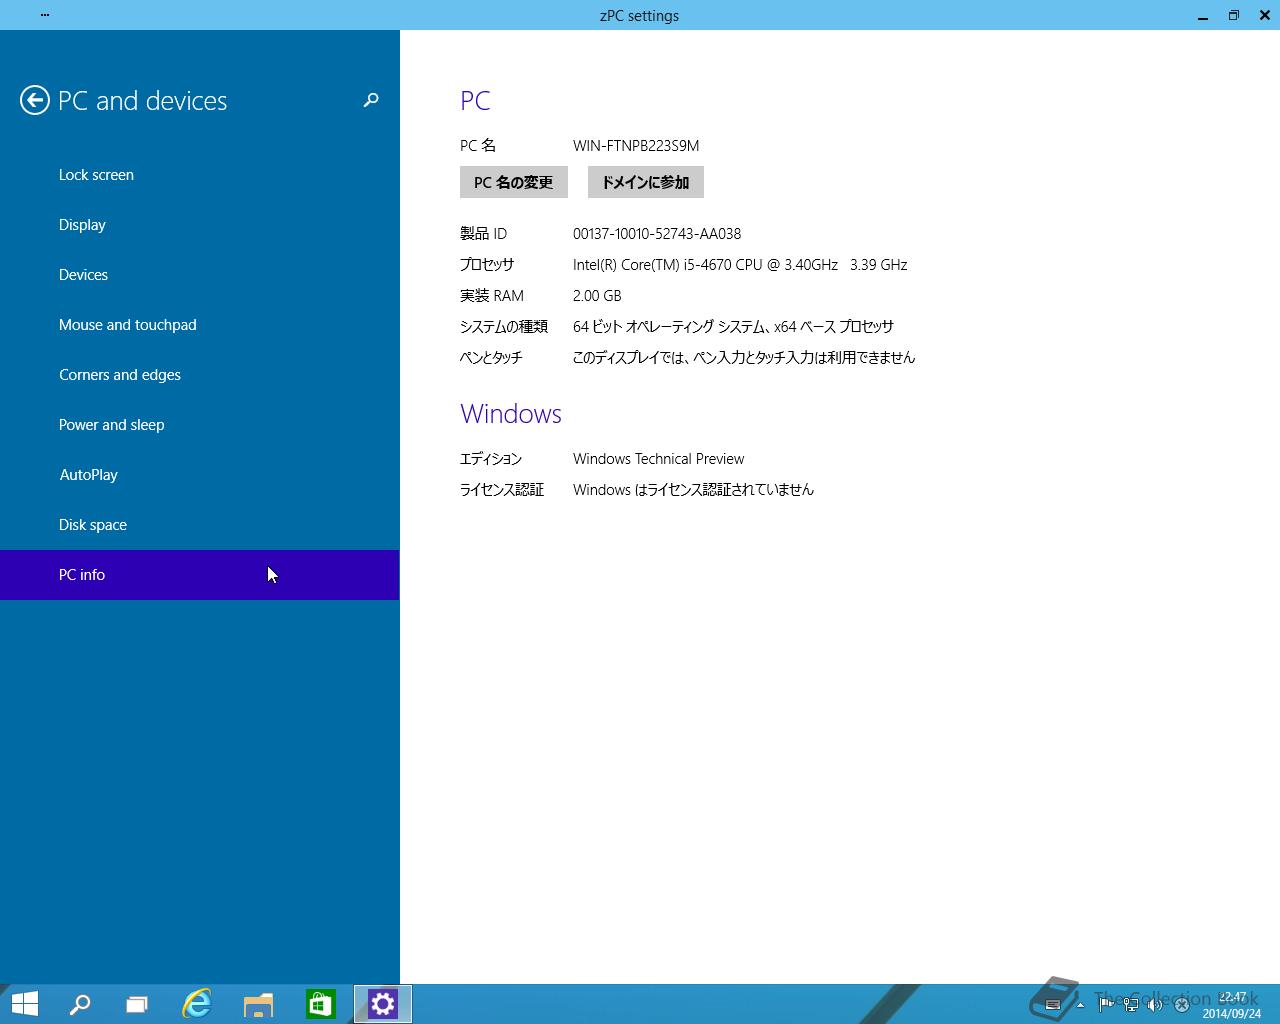1280x1024 pixels.
Task: Open the Display settings page
Action: point(200,225)
